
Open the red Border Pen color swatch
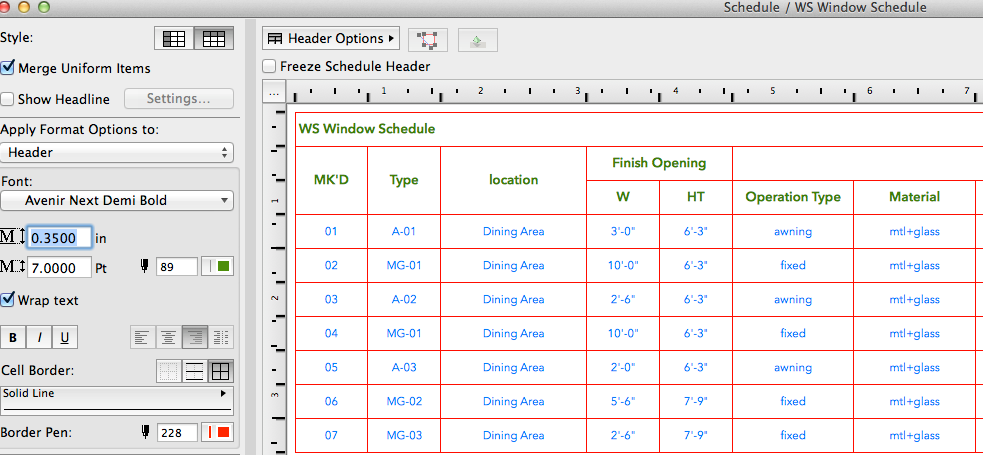click(x=217, y=432)
